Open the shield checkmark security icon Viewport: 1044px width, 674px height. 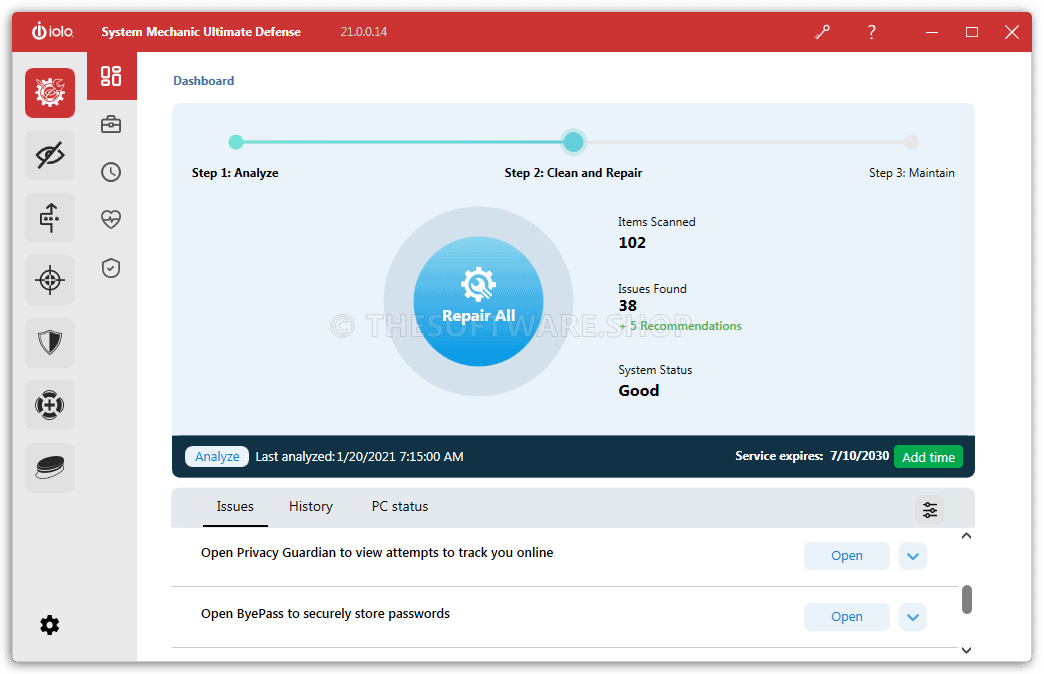(x=111, y=268)
